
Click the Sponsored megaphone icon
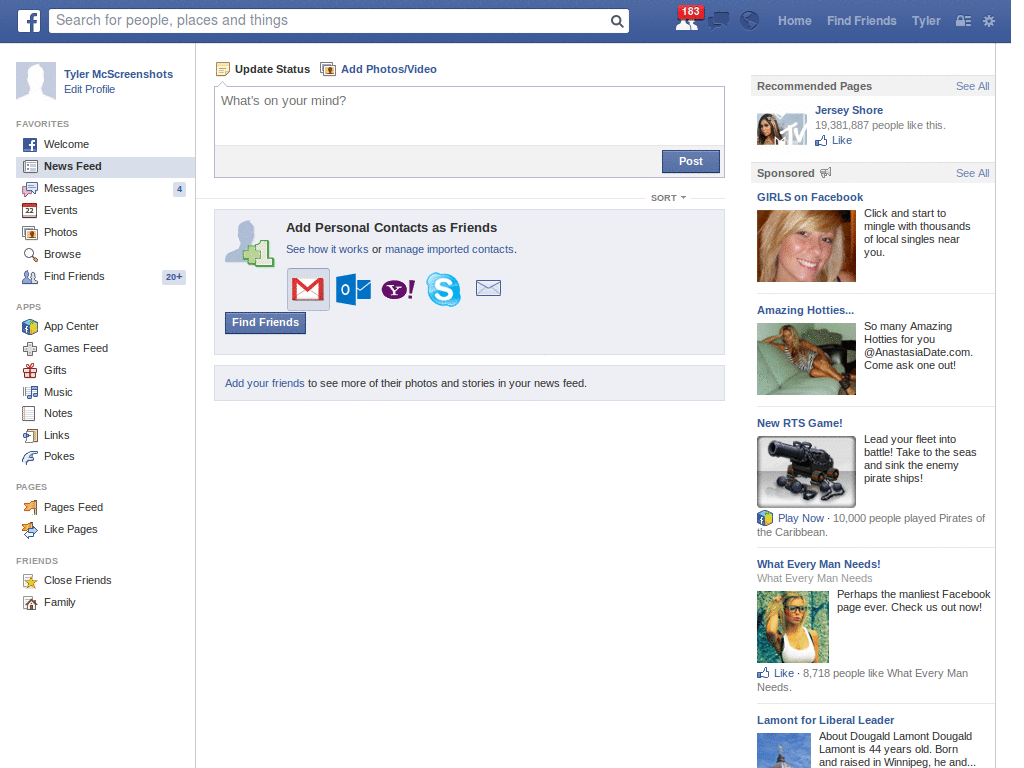tap(825, 172)
